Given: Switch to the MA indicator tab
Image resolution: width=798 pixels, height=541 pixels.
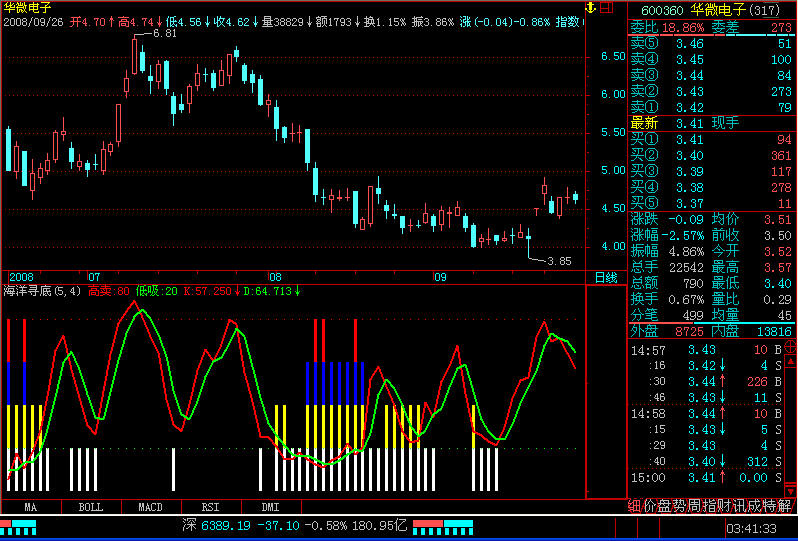Looking at the screenshot, I should tap(31, 507).
